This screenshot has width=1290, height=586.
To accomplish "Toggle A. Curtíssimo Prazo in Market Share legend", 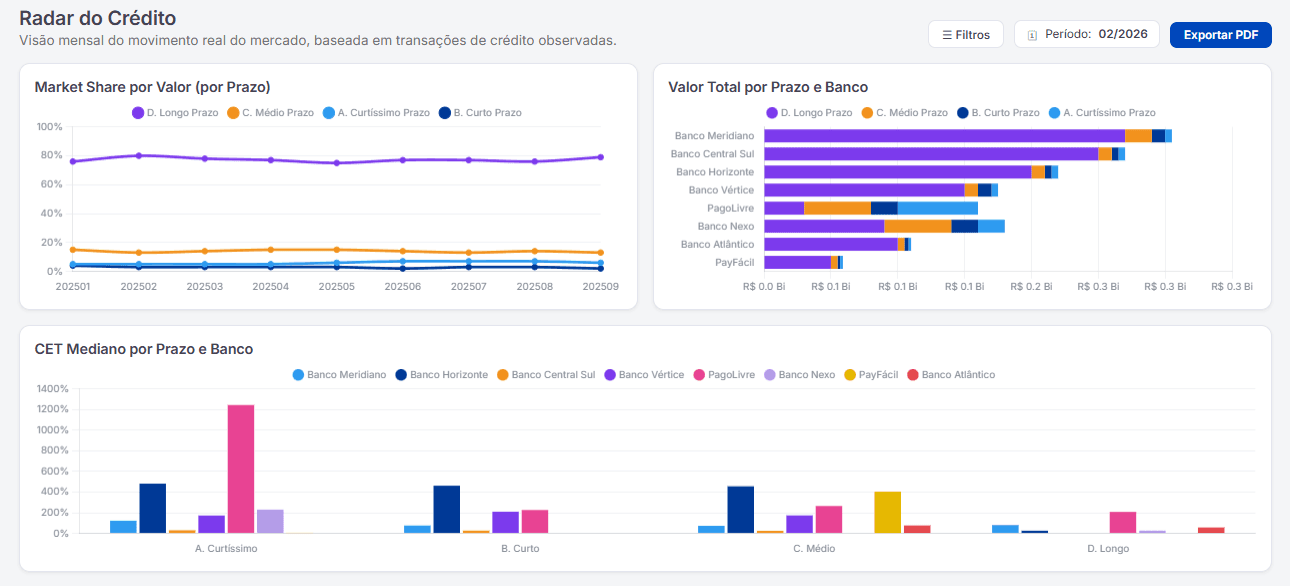I will pyautogui.click(x=376, y=113).
